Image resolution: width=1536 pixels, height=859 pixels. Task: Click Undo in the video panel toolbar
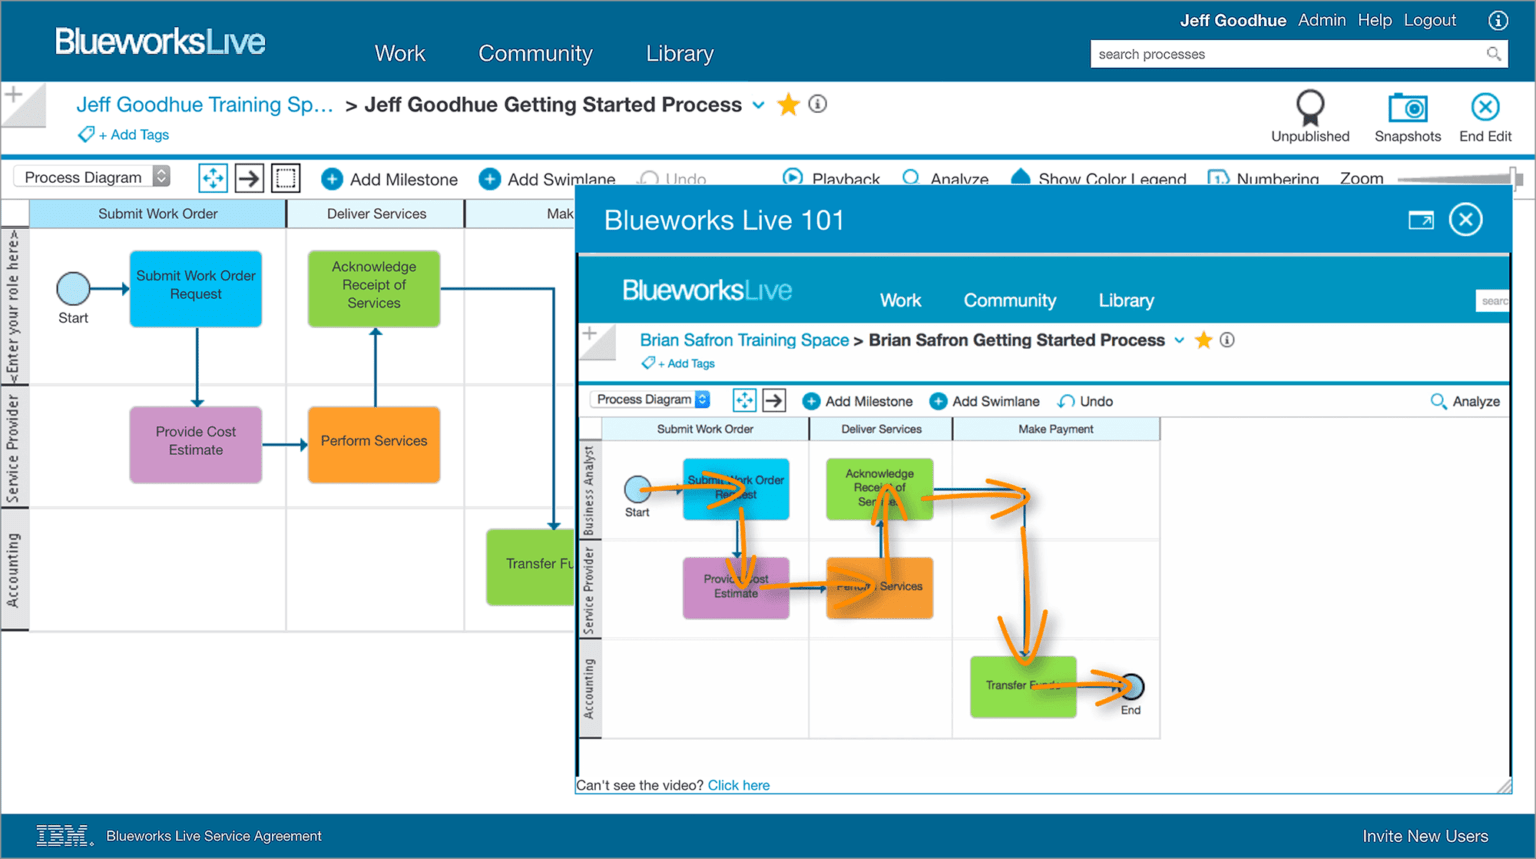click(1085, 401)
